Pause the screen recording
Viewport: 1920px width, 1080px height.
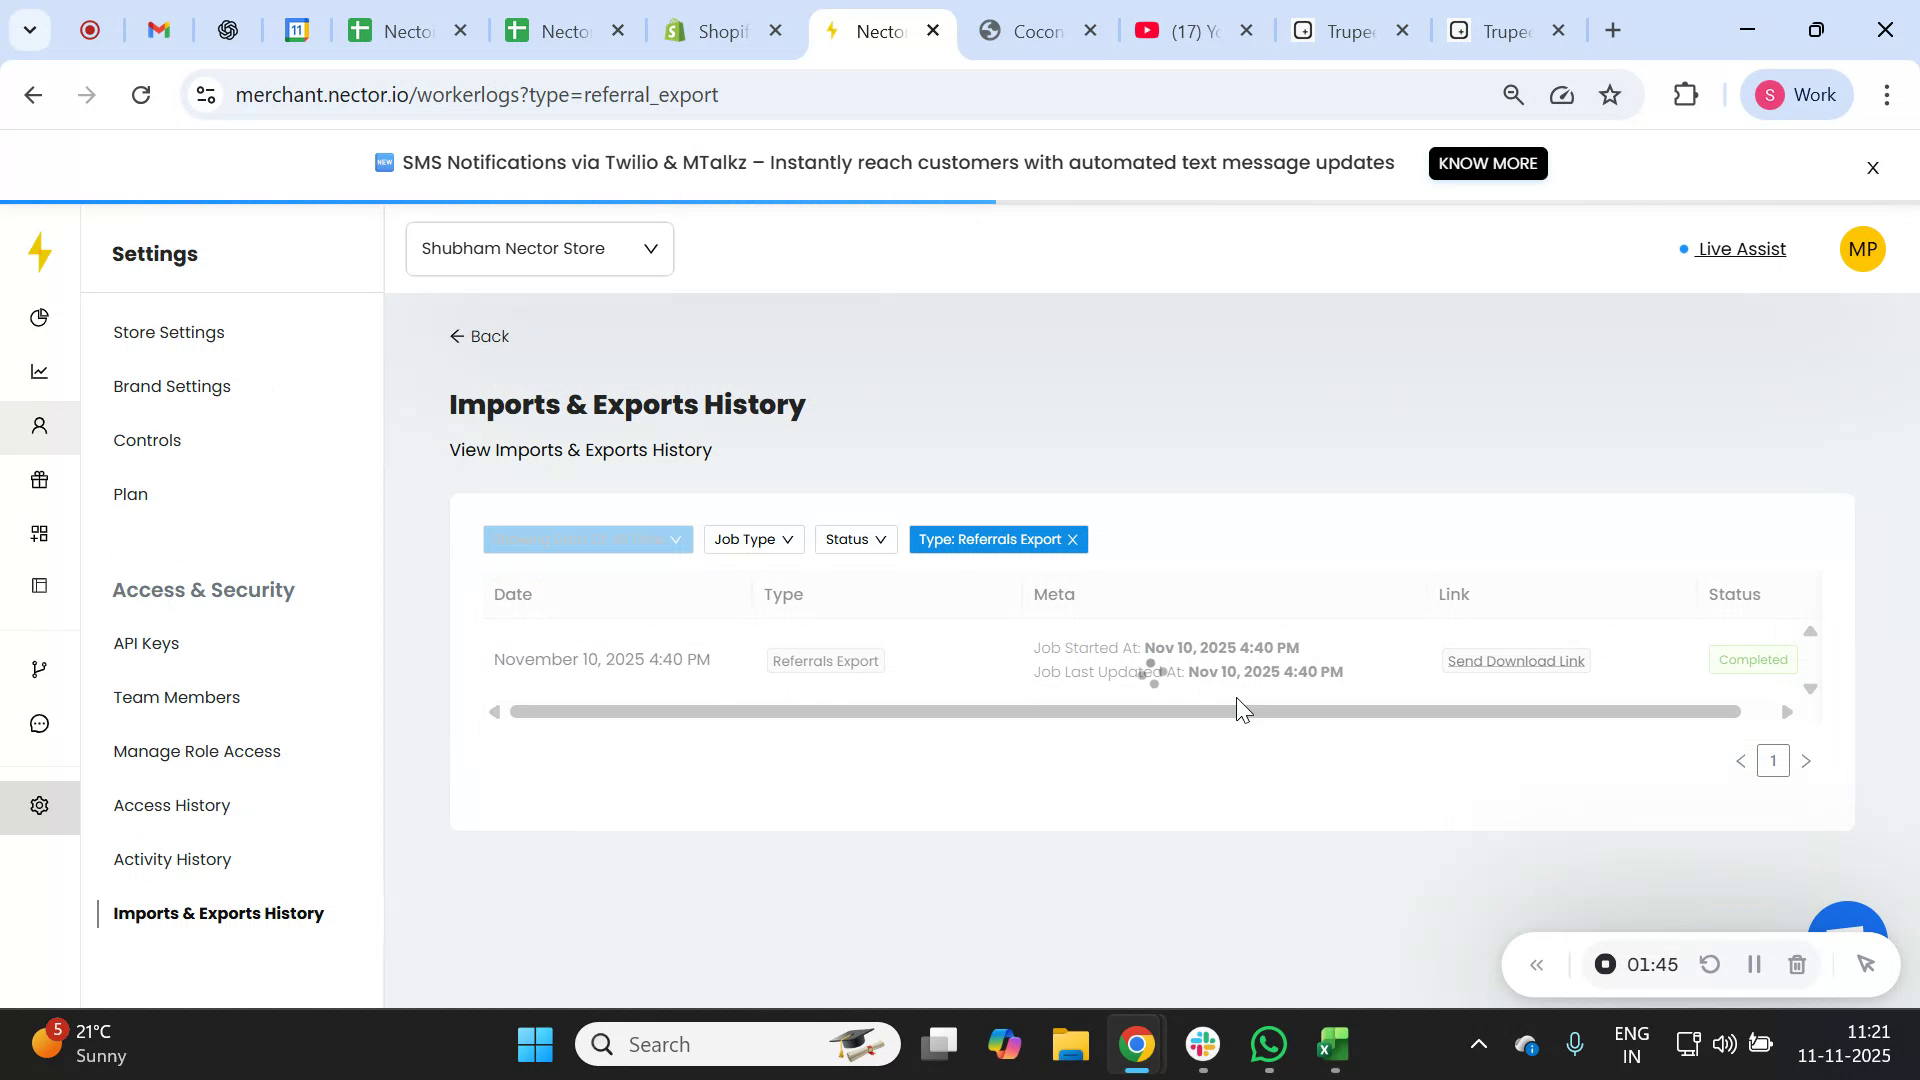coord(1753,964)
